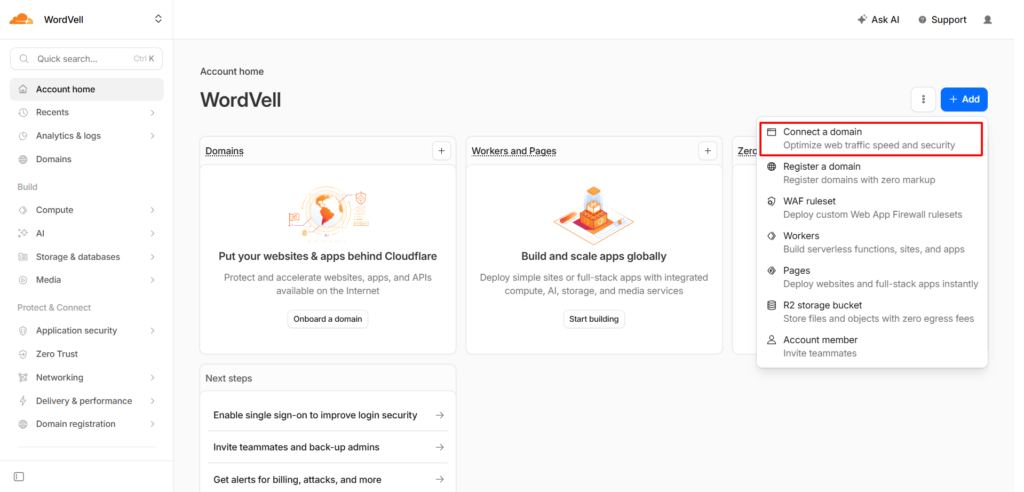Image resolution: width=1024 pixels, height=492 pixels.
Task: Open the Domains card heading link
Action: point(225,151)
